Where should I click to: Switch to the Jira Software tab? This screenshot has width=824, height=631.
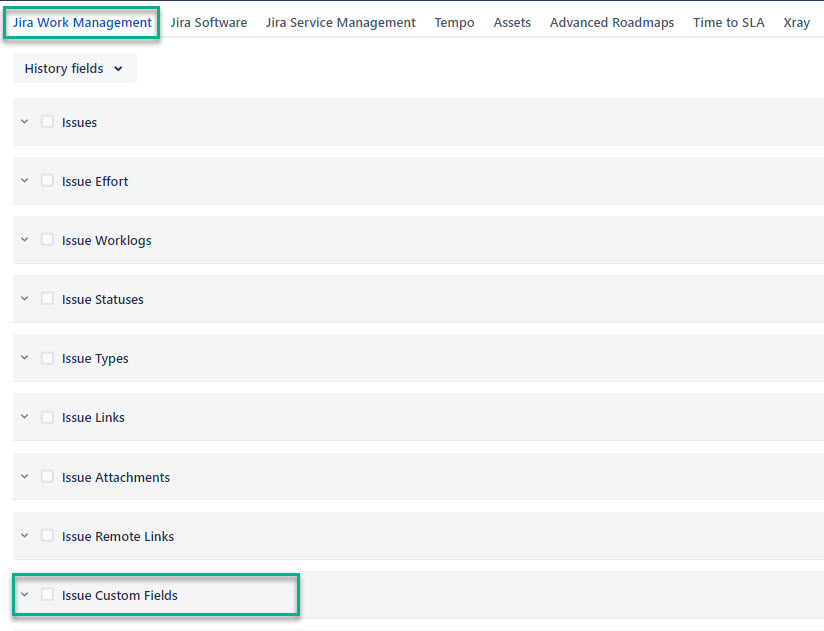point(208,22)
